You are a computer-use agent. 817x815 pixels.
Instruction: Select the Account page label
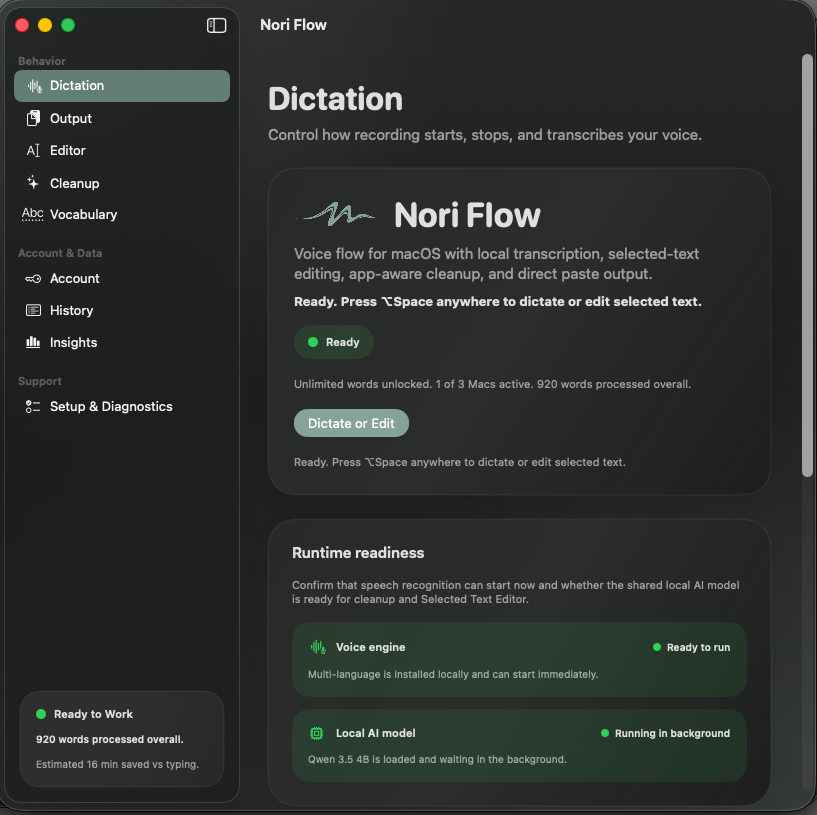[x=75, y=279]
